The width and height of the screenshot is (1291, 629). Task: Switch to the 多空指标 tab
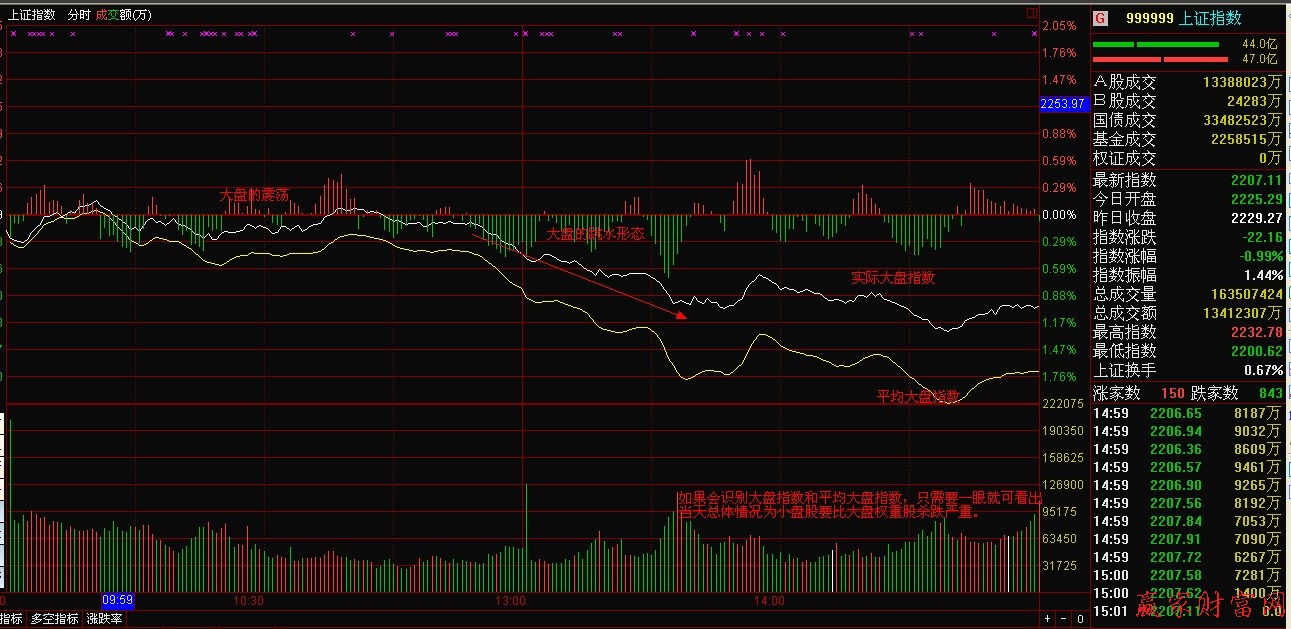pyautogui.click(x=55, y=619)
